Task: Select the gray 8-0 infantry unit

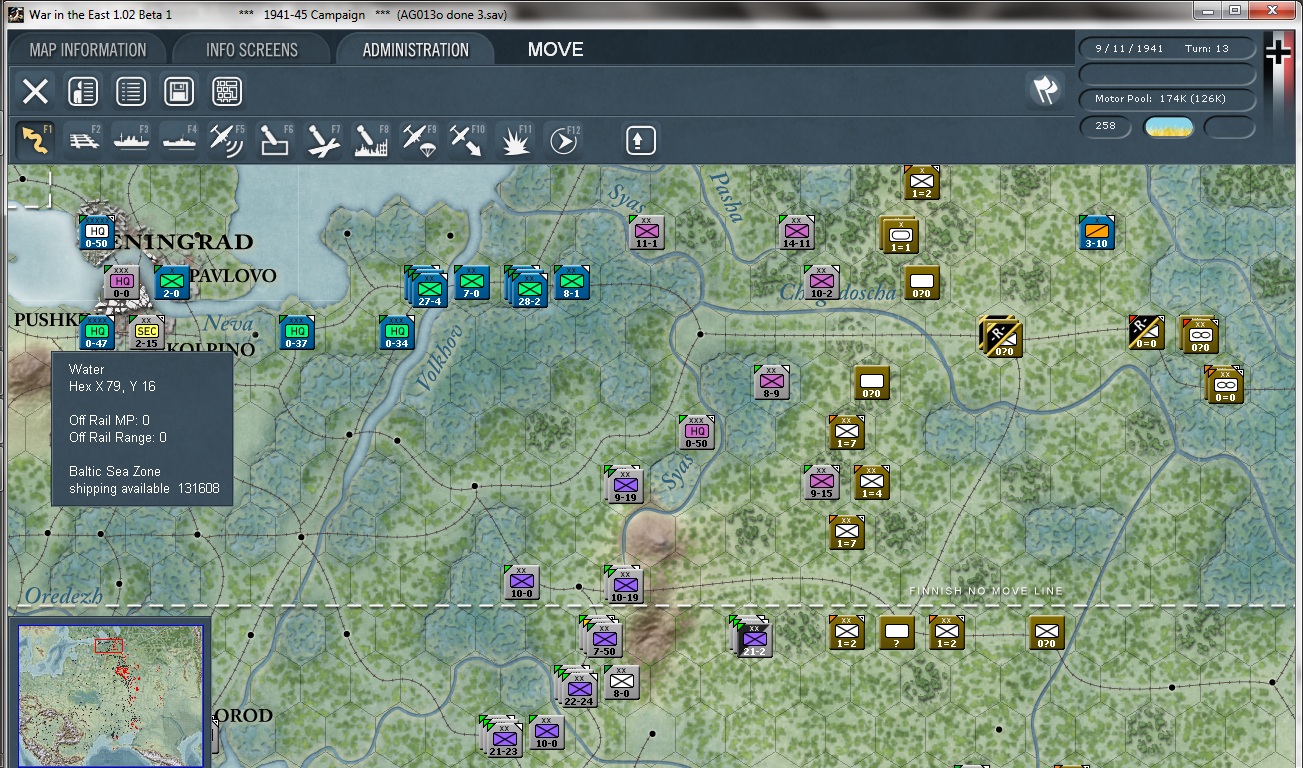Action: tap(621, 683)
